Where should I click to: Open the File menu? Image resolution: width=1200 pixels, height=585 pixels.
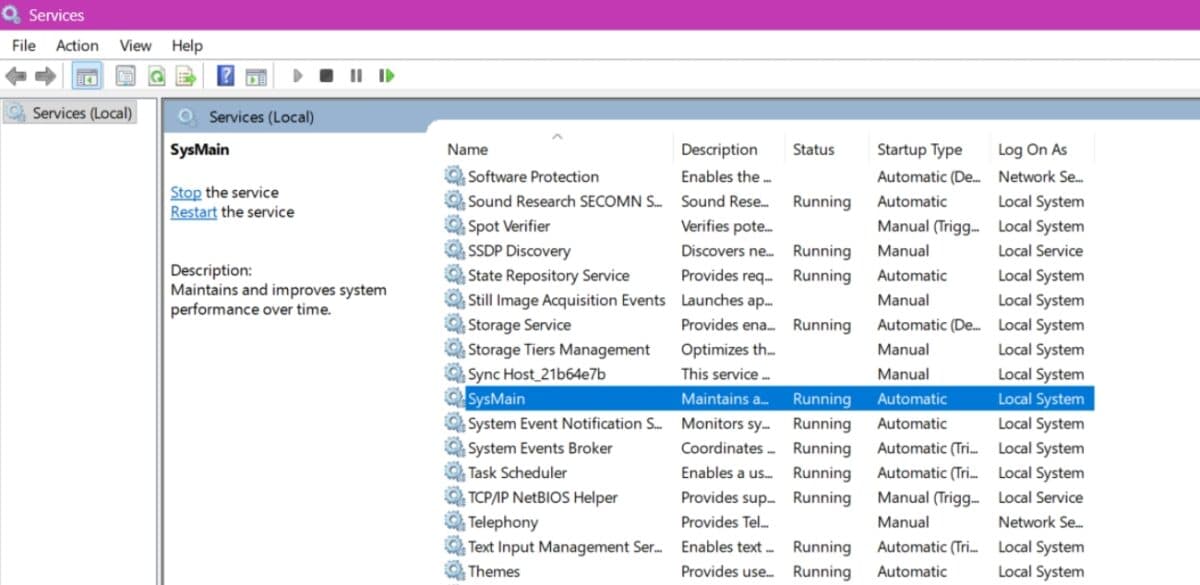[23, 45]
